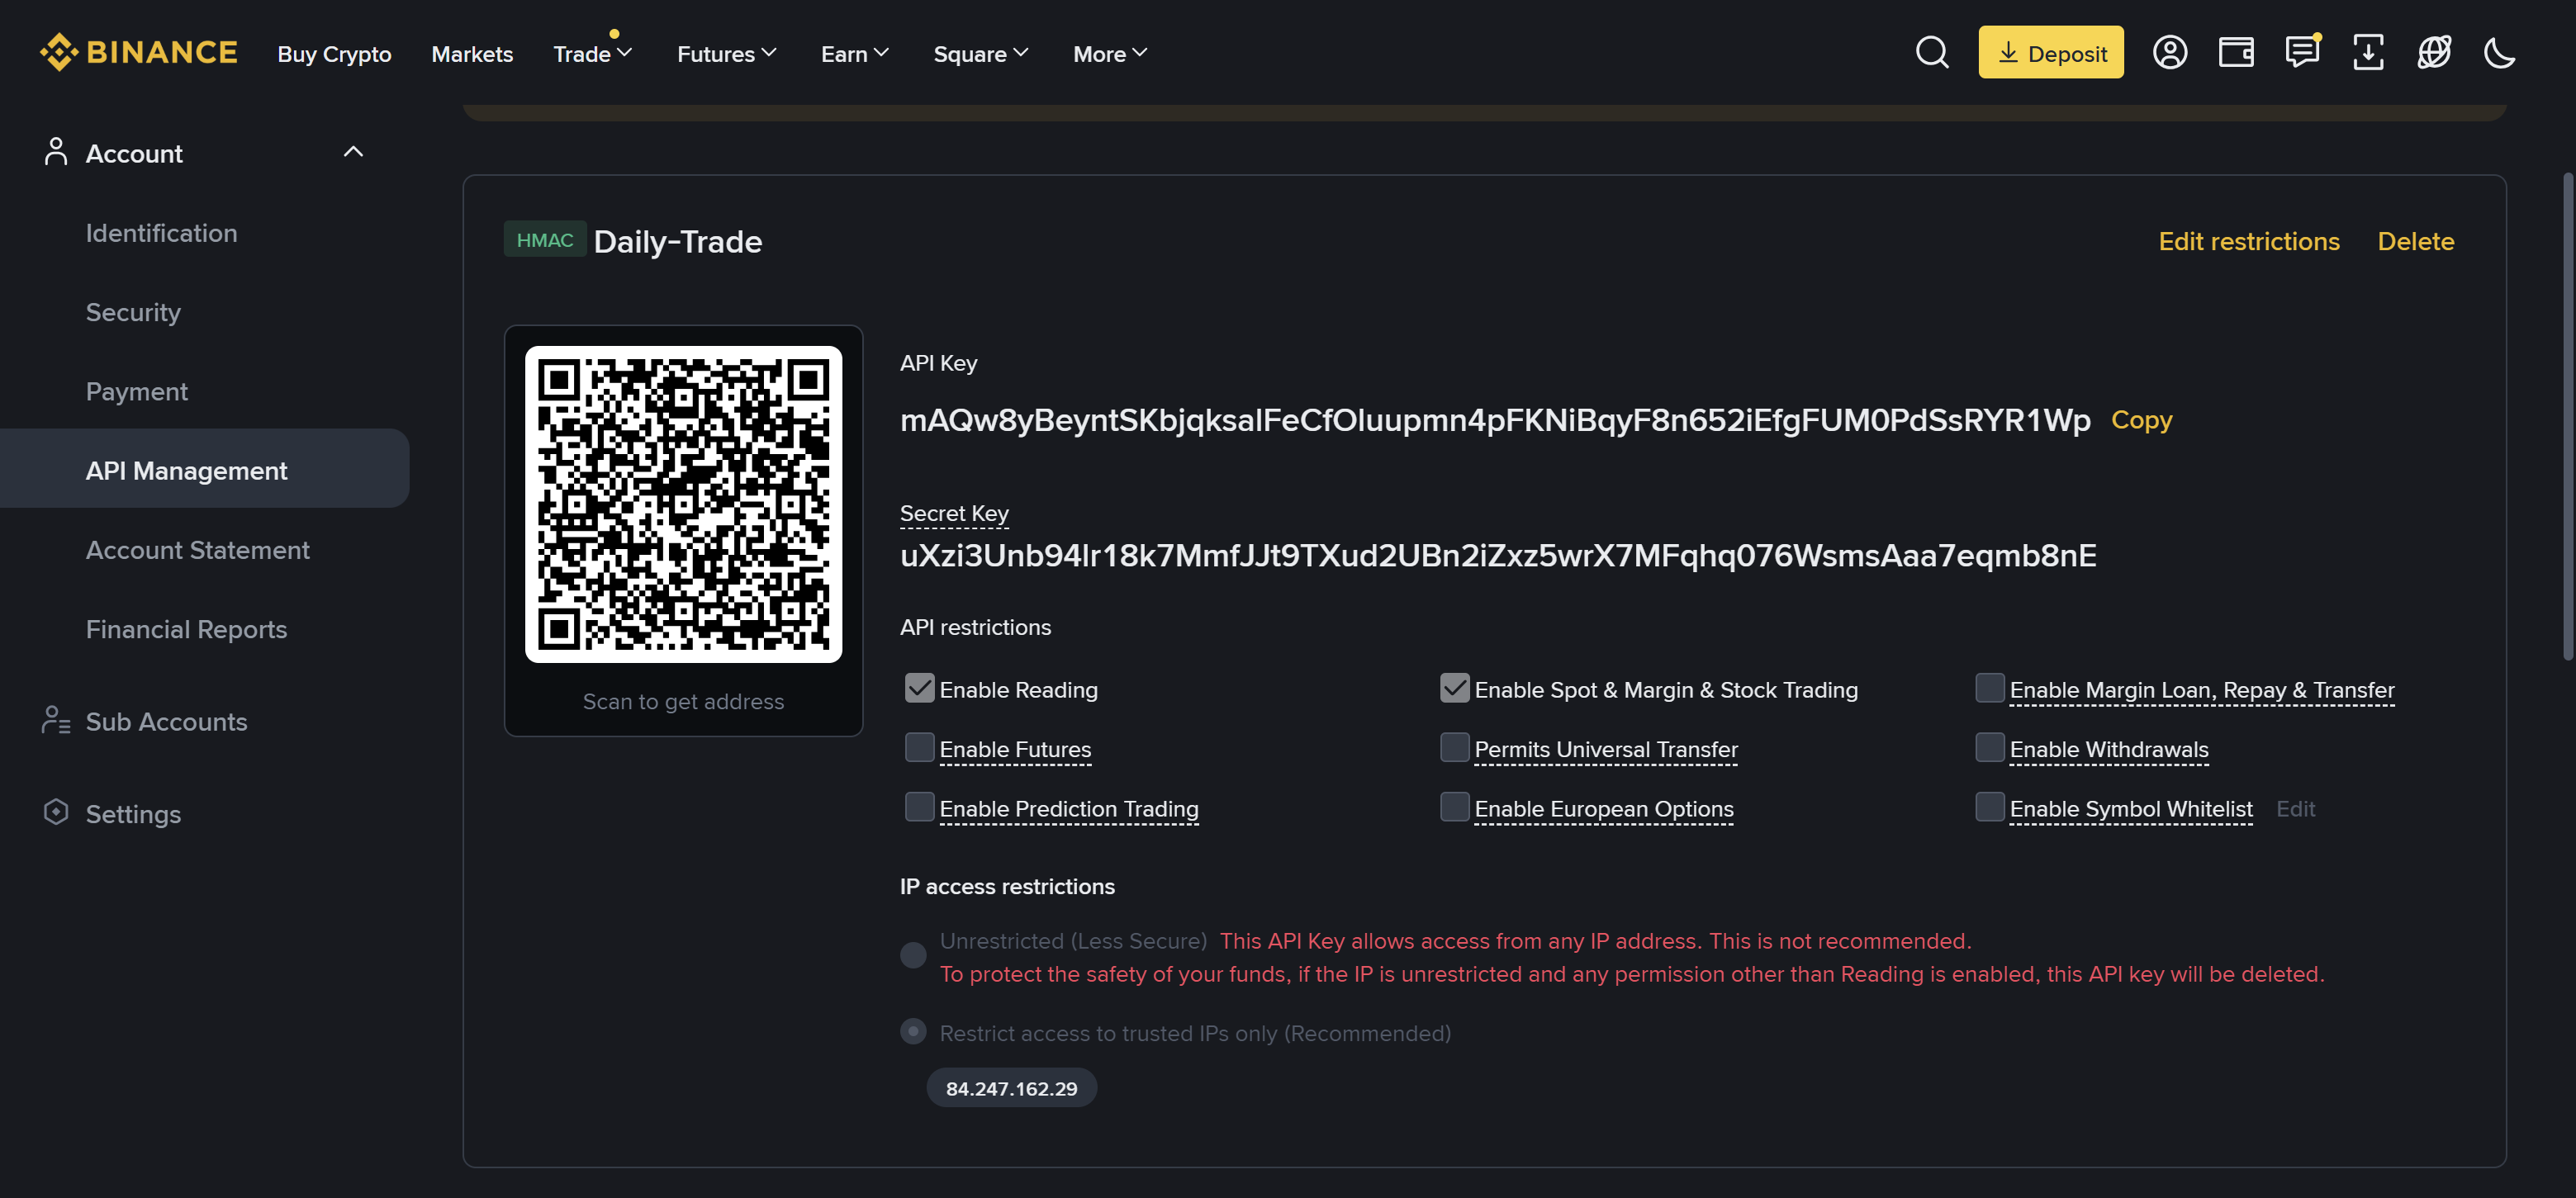Screen dimensions: 2576x1198
Task: Select Restrict access to trusted IPs radio
Action: coord(913,1032)
